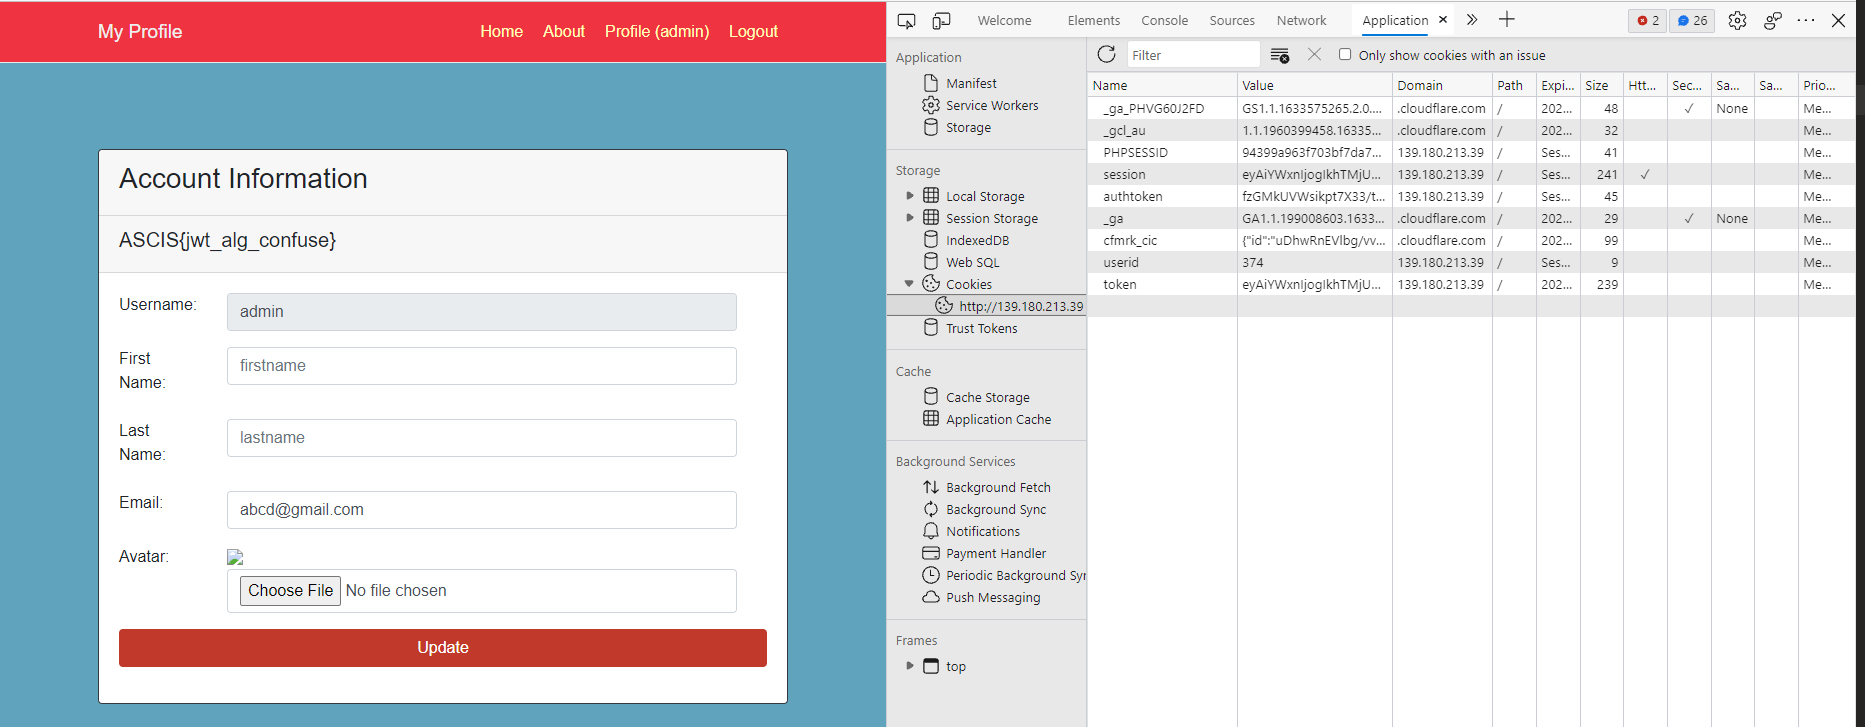Sort cookies by Domain column header
This screenshot has height=727, width=1865.
pos(1443,85)
